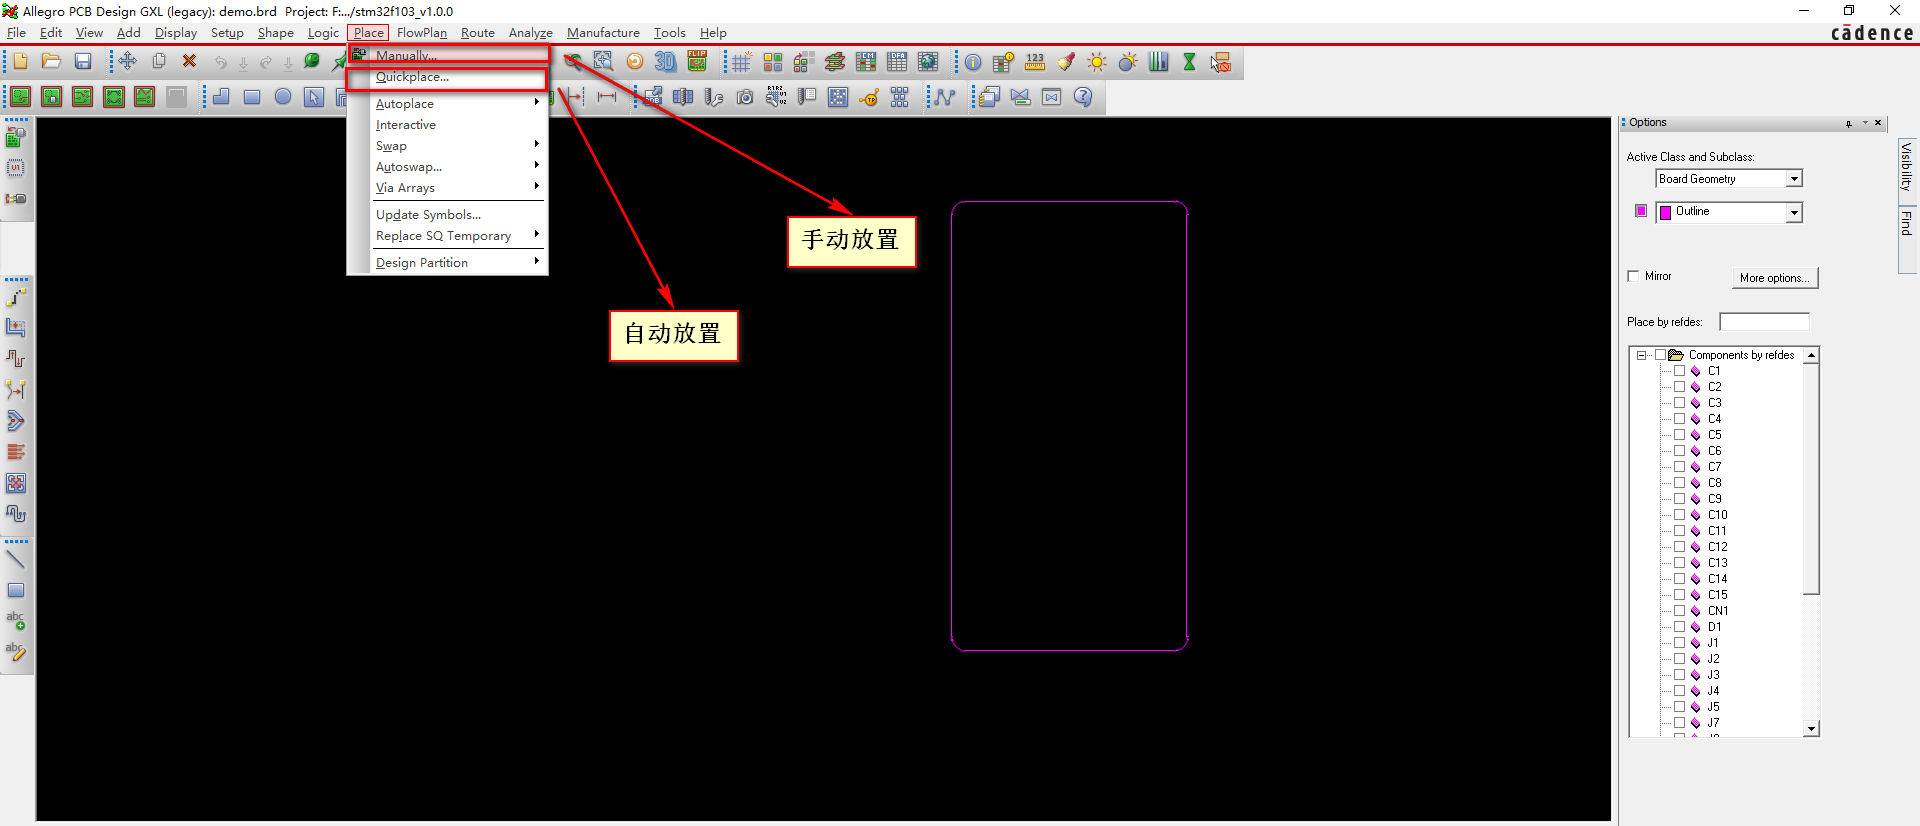Select the rectangle shape add icon

[252, 97]
